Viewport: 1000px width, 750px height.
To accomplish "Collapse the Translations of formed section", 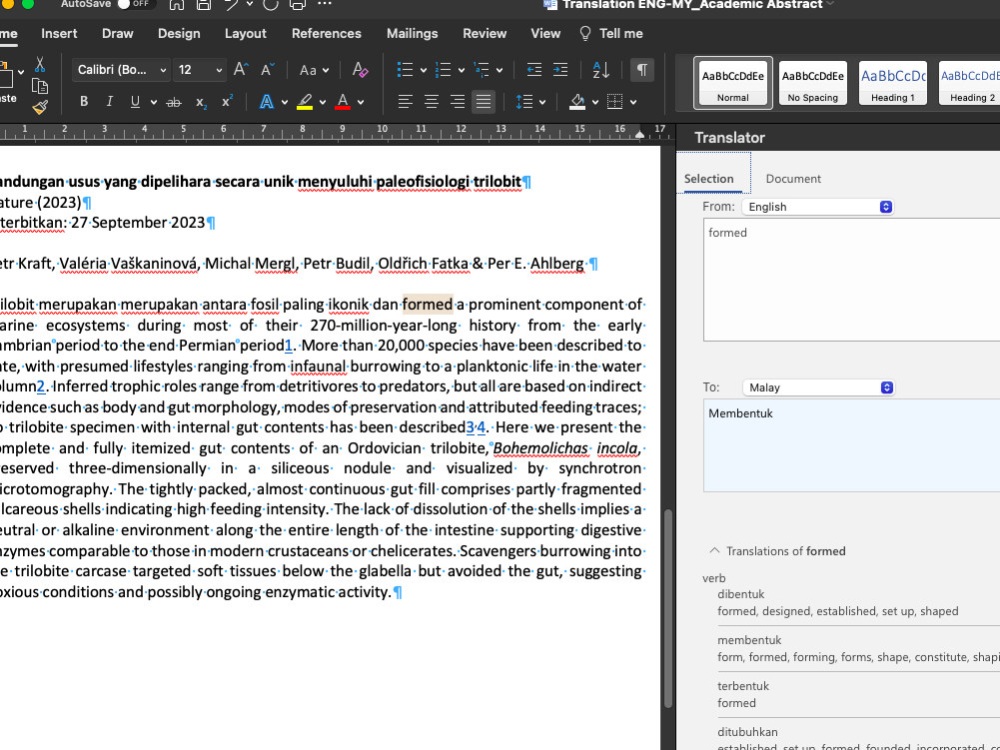I will coord(714,551).
